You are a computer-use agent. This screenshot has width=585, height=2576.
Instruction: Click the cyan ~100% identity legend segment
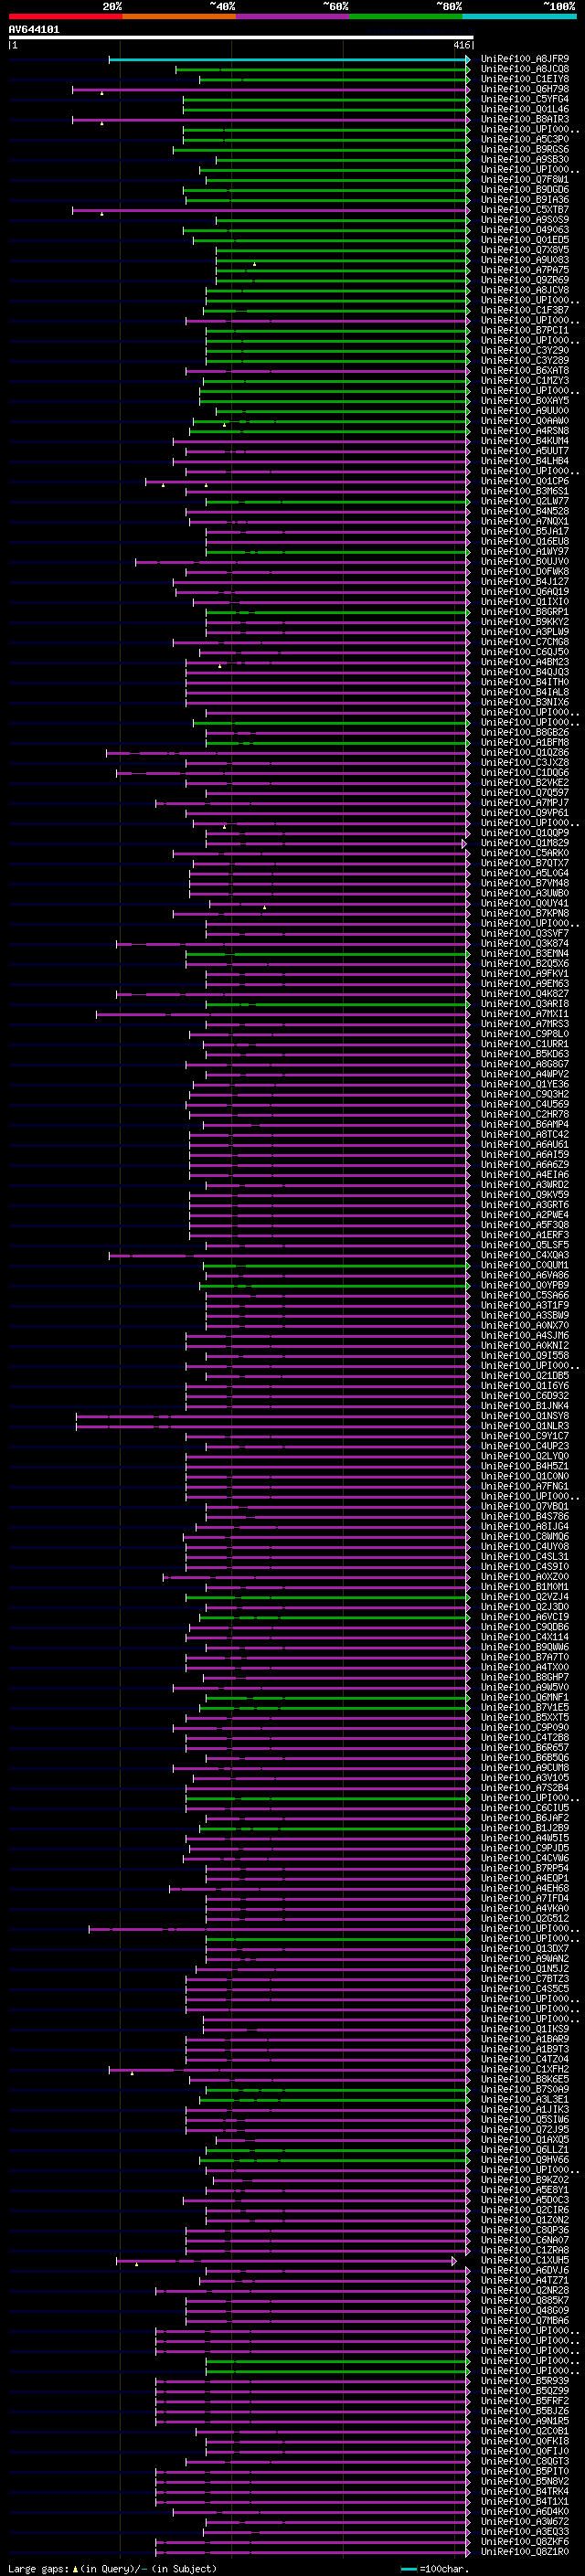(x=519, y=16)
